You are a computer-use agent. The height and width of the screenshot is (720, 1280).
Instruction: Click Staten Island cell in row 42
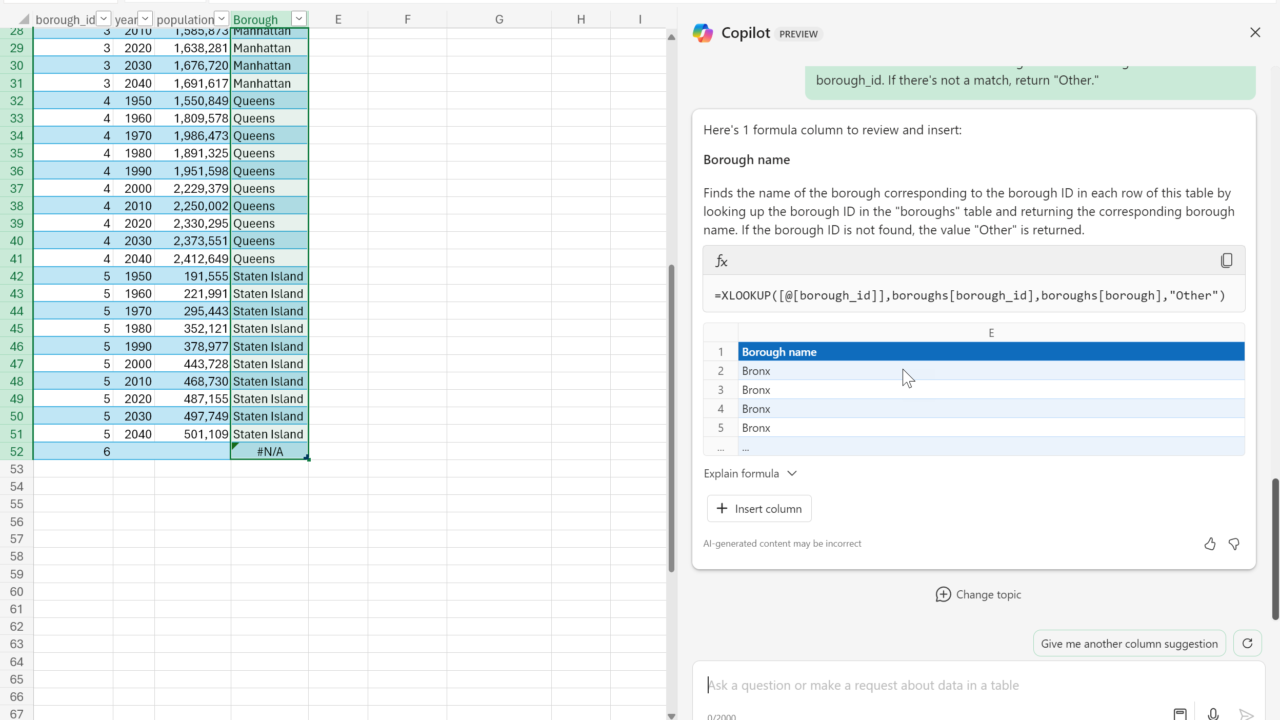tap(270, 276)
